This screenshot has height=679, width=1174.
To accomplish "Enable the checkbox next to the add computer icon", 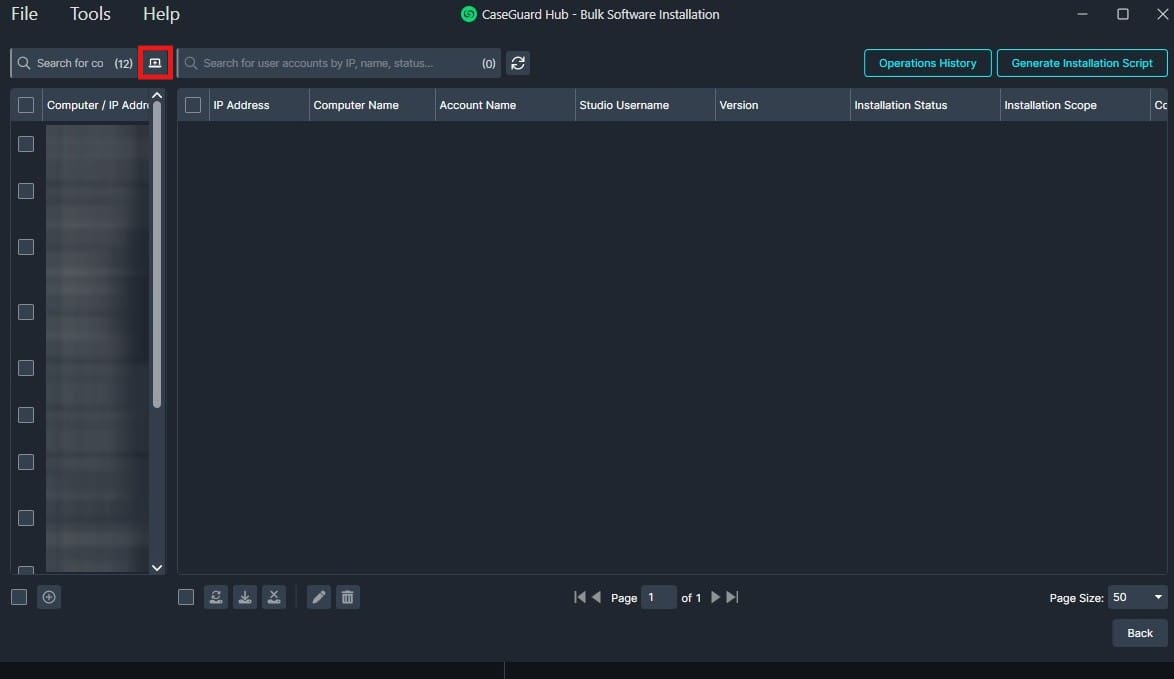I will [x=18, y=597].
